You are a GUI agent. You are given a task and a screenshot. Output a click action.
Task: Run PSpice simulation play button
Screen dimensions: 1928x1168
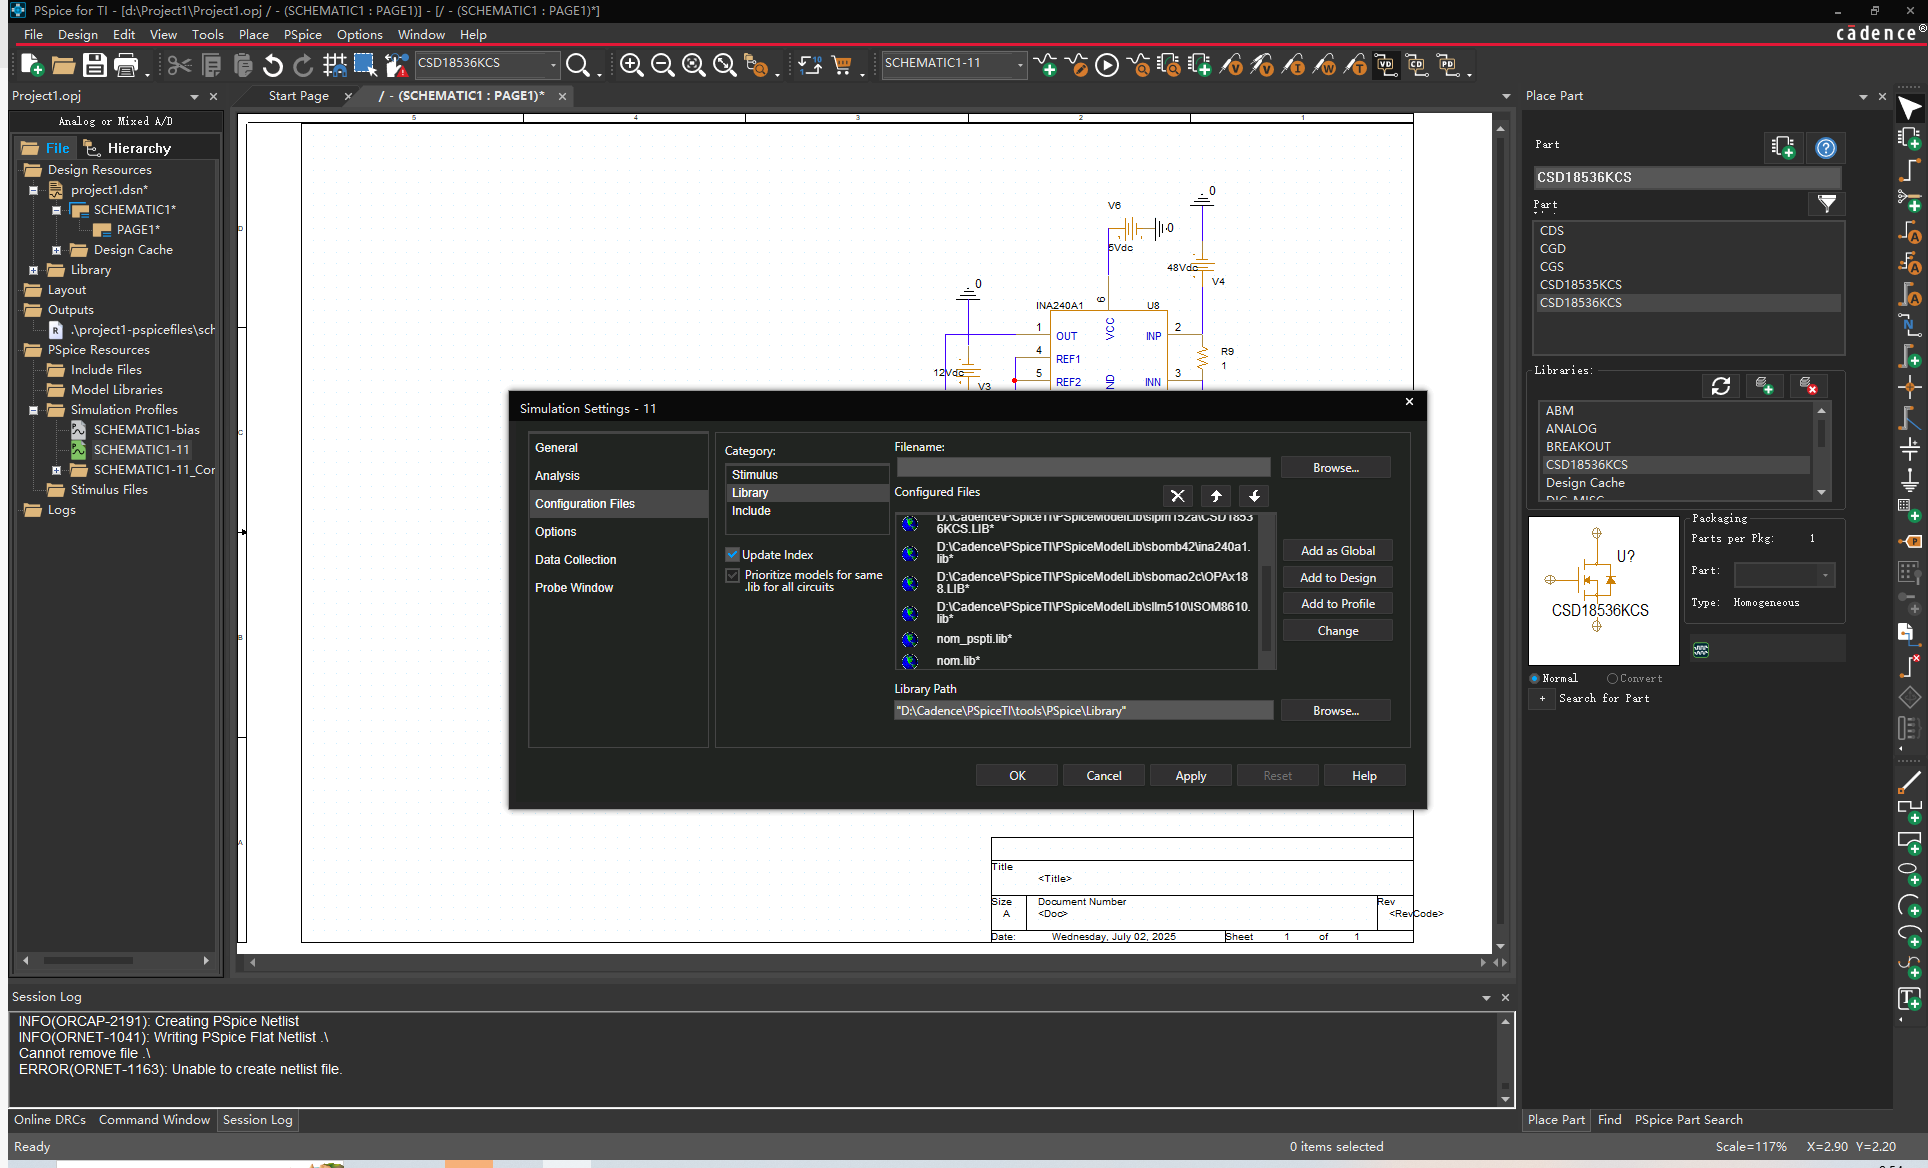[1107, 65]
